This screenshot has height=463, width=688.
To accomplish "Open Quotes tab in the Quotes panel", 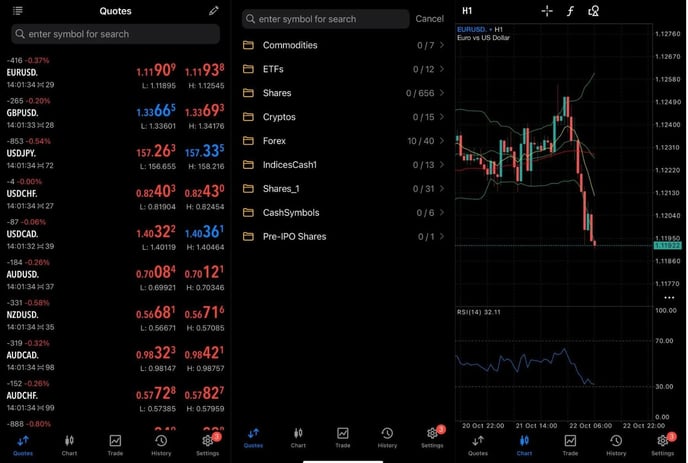I will point(23,445).
